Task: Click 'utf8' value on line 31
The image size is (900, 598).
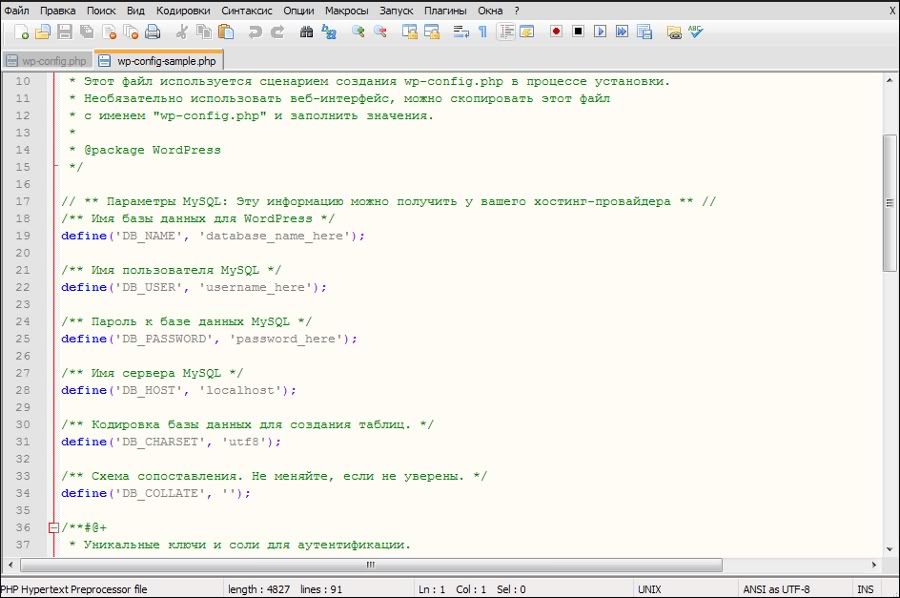Action: coord(243,442)
